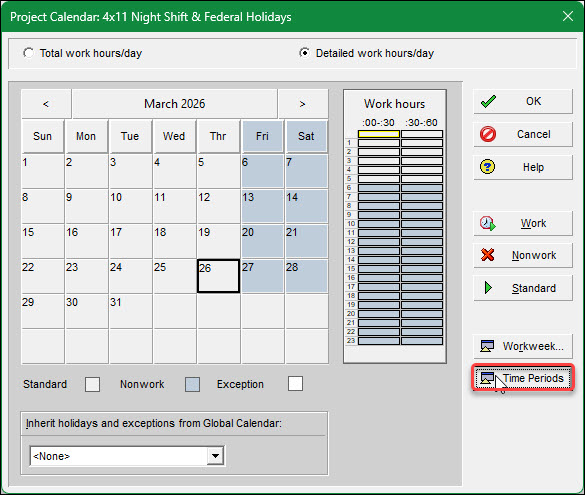Click the March 2026 month title button
The height and width of the screenshot is (495, 585).
tap(175, 104)
